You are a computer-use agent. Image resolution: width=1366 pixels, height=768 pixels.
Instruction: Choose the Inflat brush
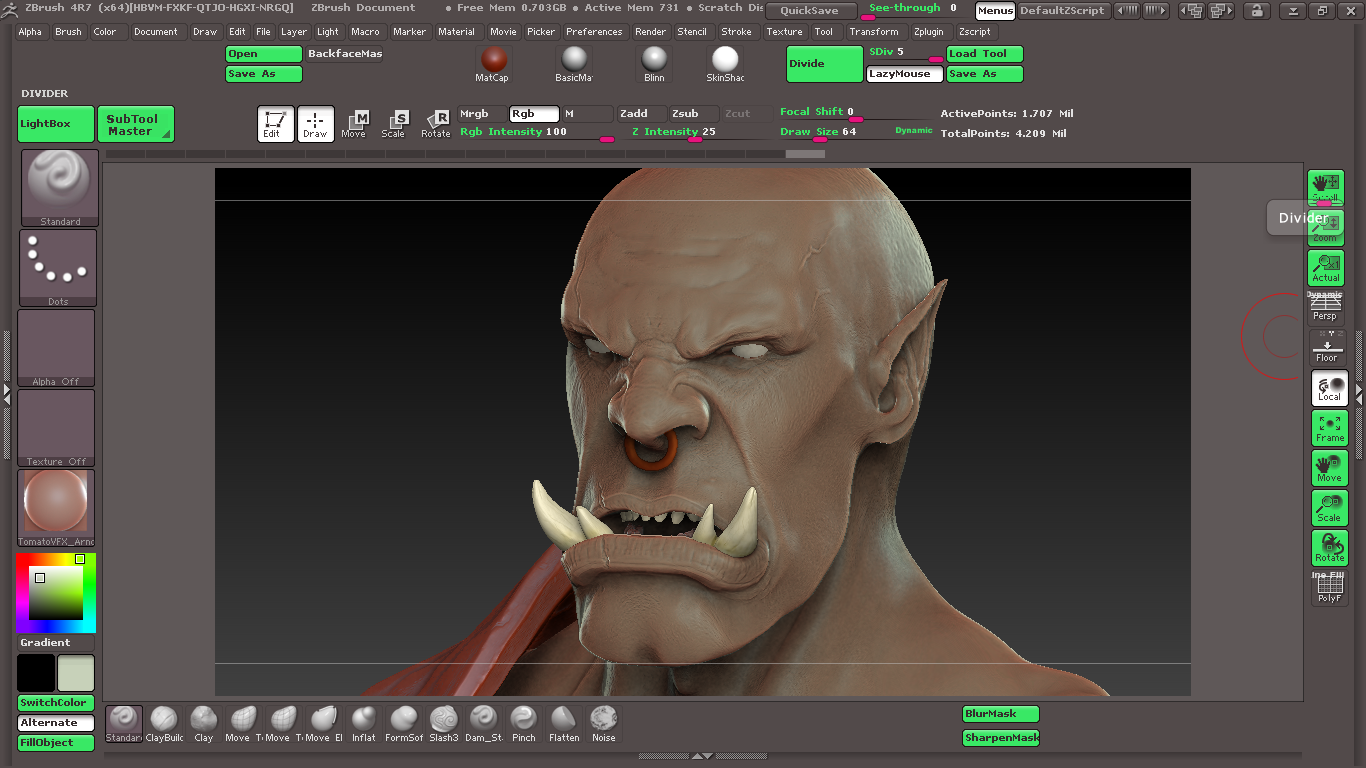pyautogui.click(x=364, y=724)
